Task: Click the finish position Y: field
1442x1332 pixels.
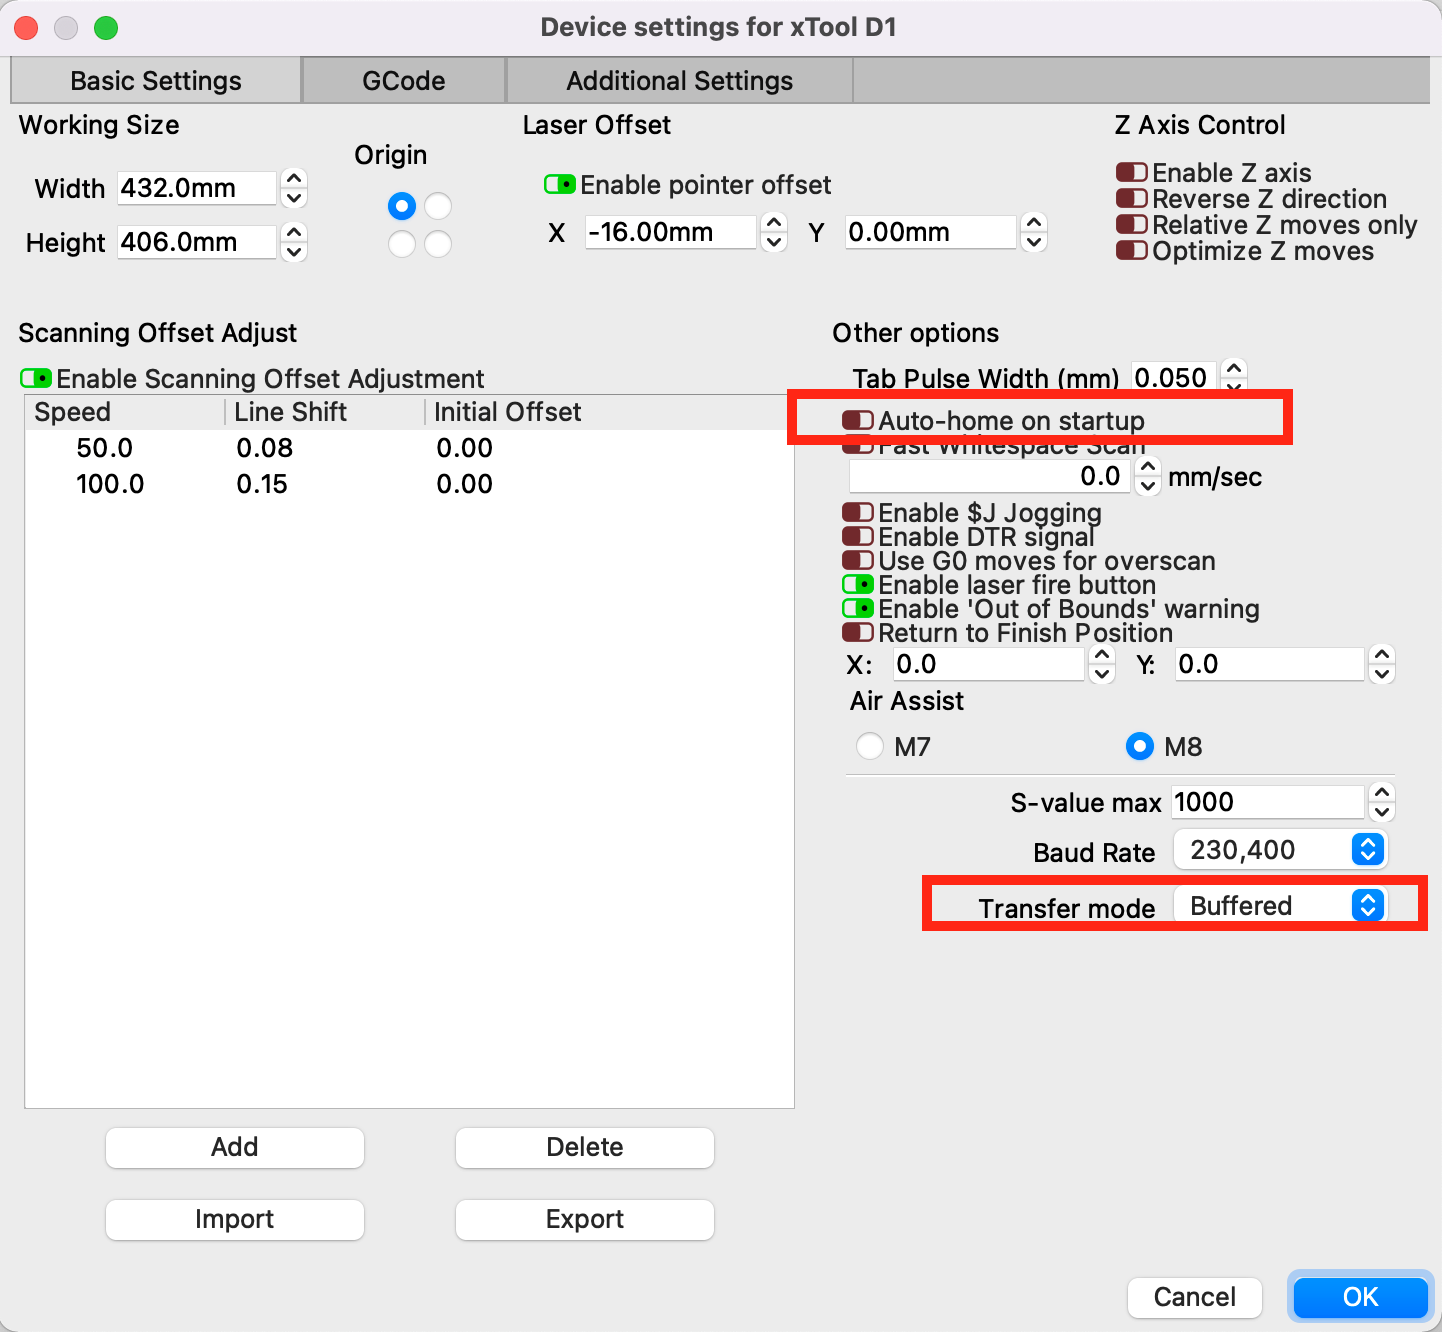Action: click(x=1270, y=664)
